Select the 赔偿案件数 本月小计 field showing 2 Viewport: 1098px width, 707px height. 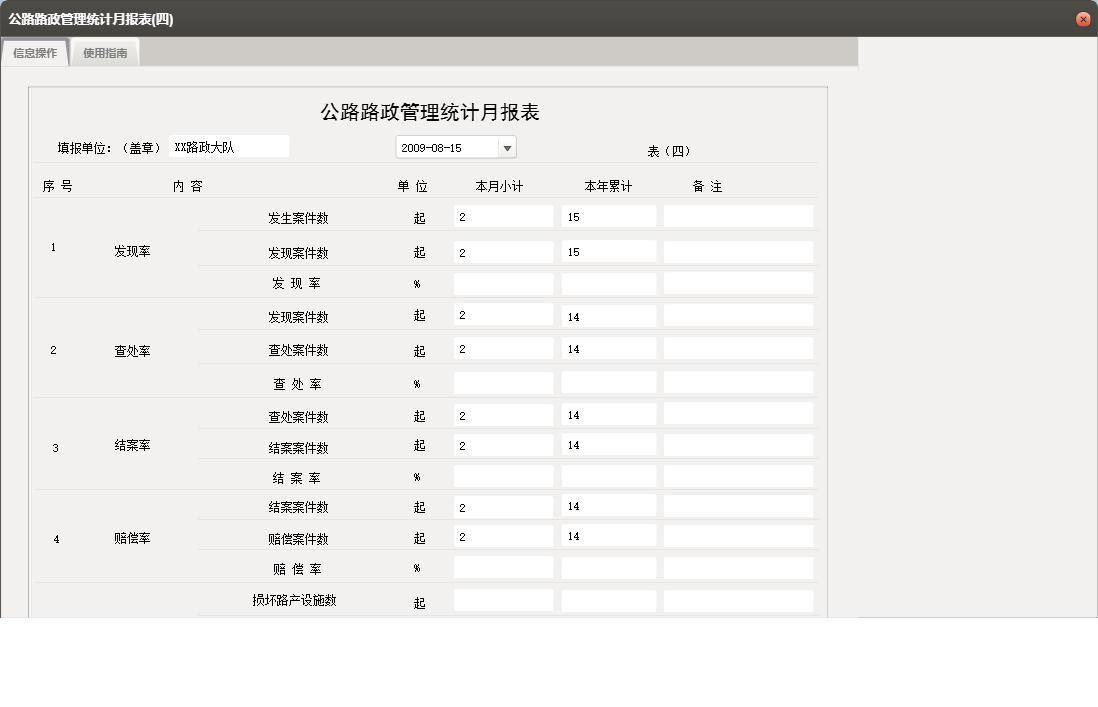click(x=502, y=537)
